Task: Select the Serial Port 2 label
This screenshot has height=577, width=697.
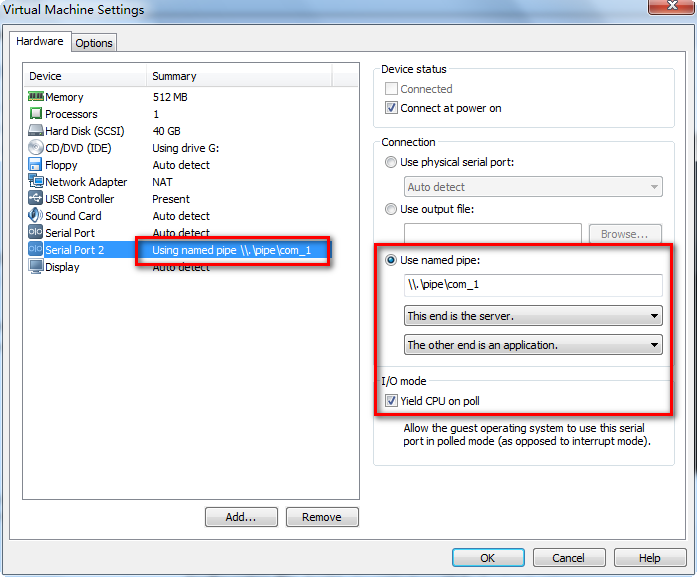Action: (x=75, y=250)
